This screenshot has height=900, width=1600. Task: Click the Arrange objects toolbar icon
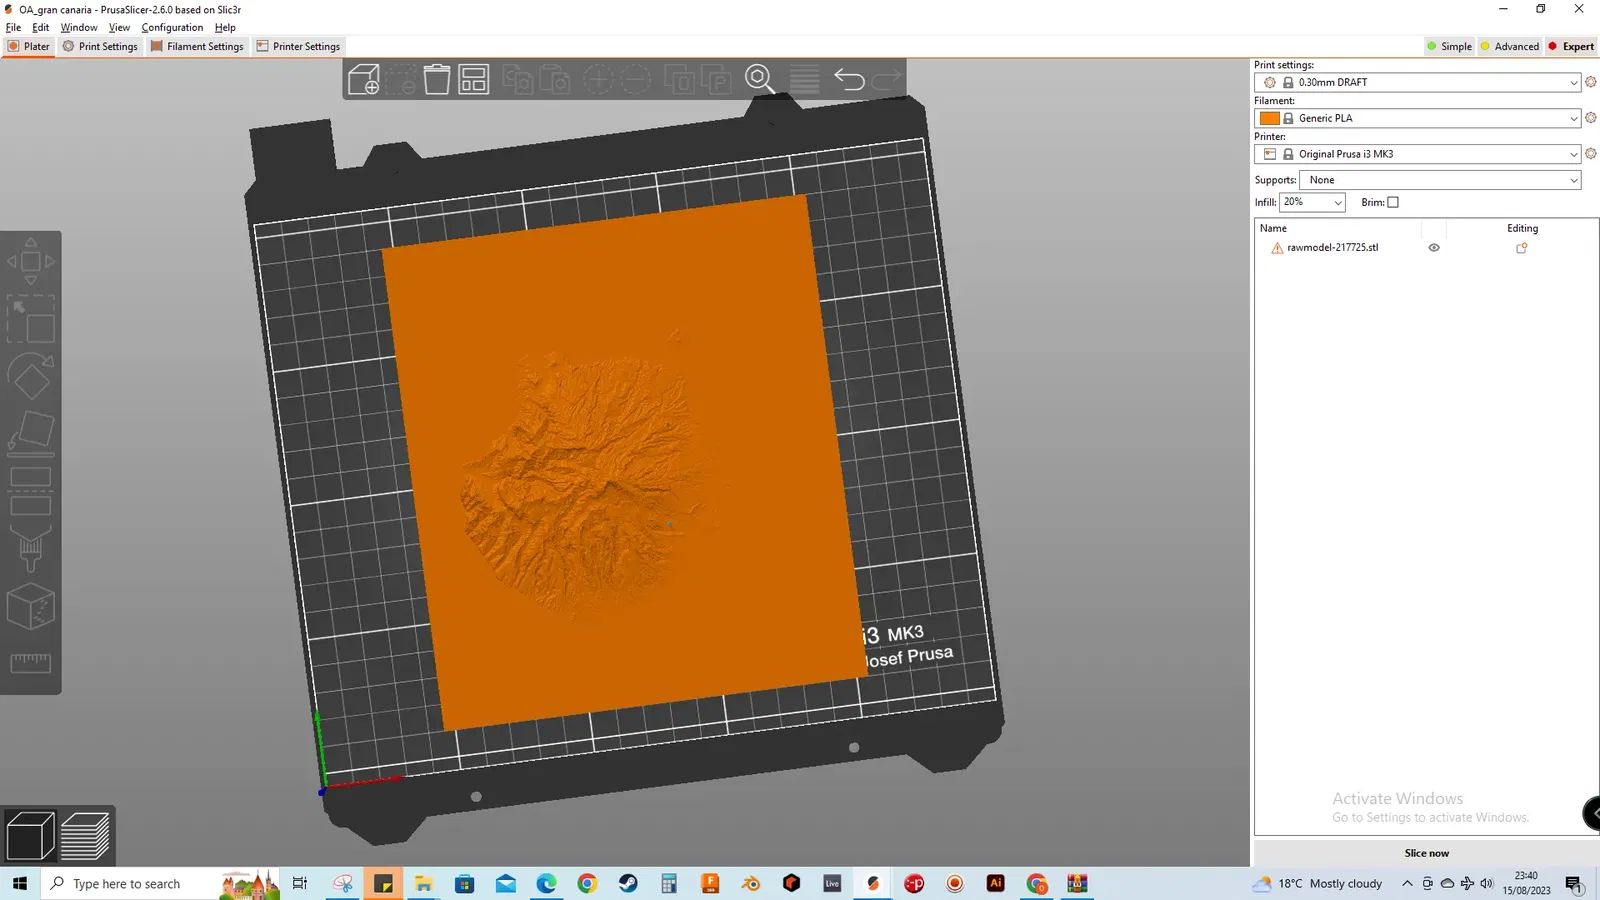coord(473,79)
